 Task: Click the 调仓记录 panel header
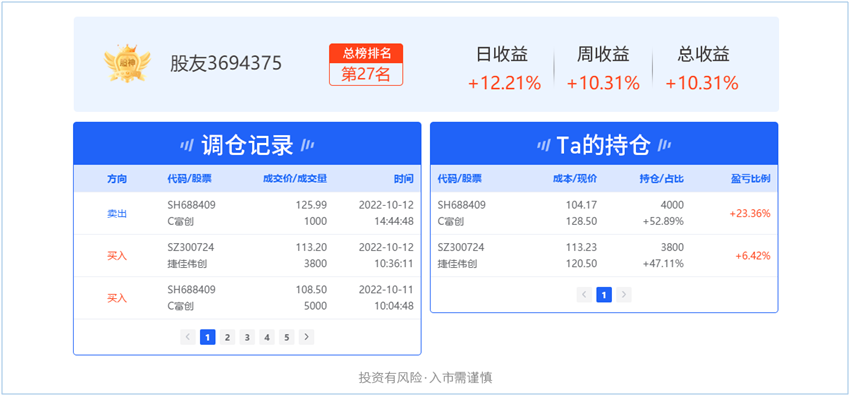click(247, 144)
